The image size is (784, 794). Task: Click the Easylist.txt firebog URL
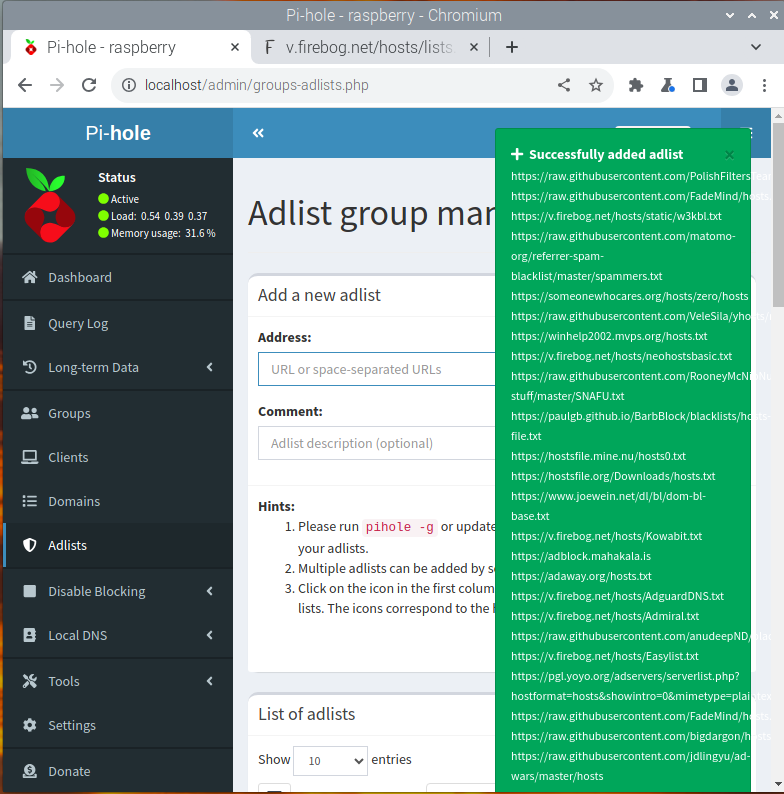(605, 656)
